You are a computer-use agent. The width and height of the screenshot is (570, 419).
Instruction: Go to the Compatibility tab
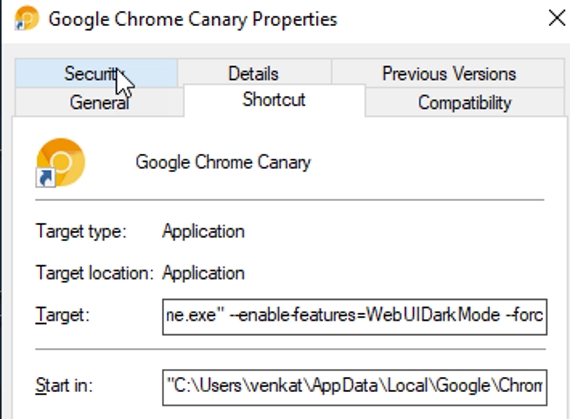coord(465,102)
